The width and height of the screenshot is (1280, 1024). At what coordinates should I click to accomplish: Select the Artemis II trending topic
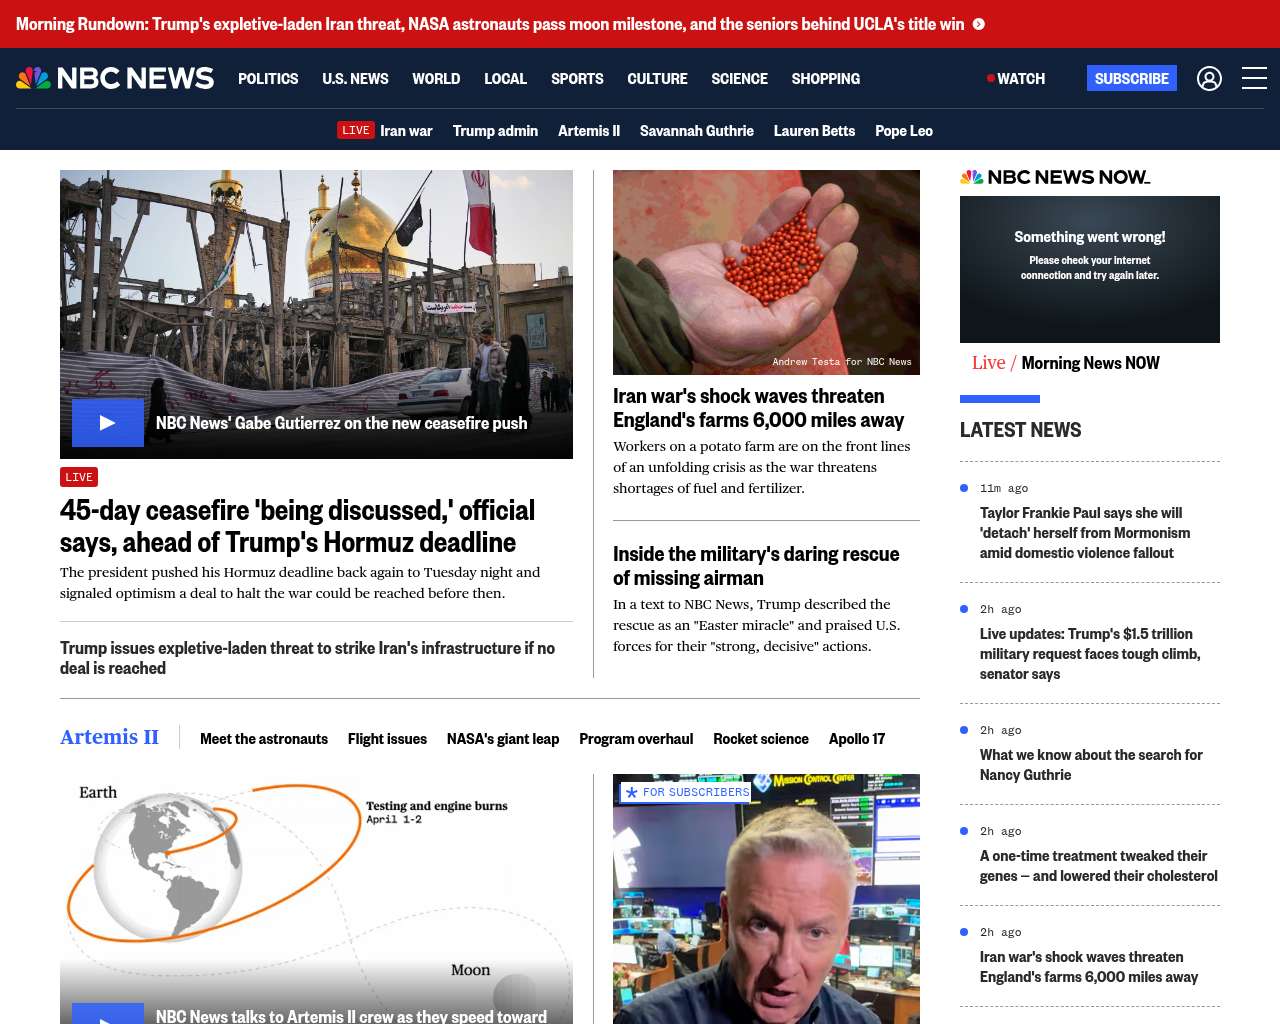pos(589,130)
